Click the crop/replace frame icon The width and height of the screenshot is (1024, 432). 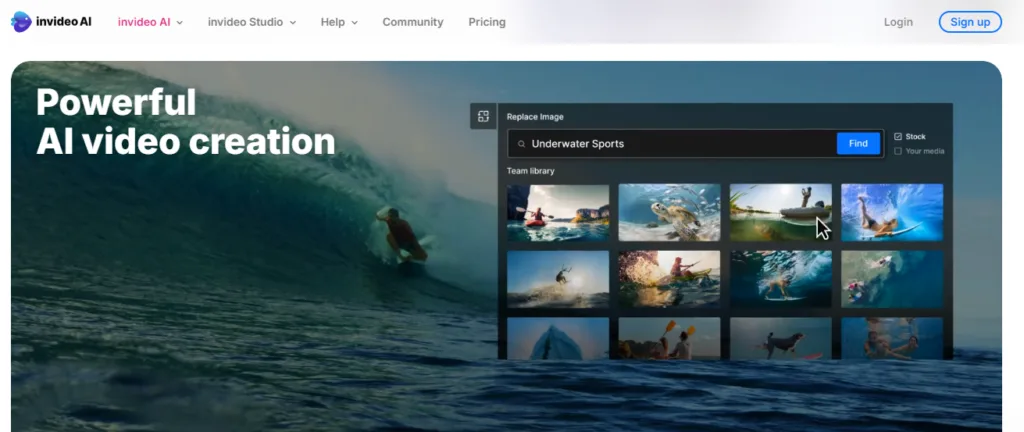point(483,117)
